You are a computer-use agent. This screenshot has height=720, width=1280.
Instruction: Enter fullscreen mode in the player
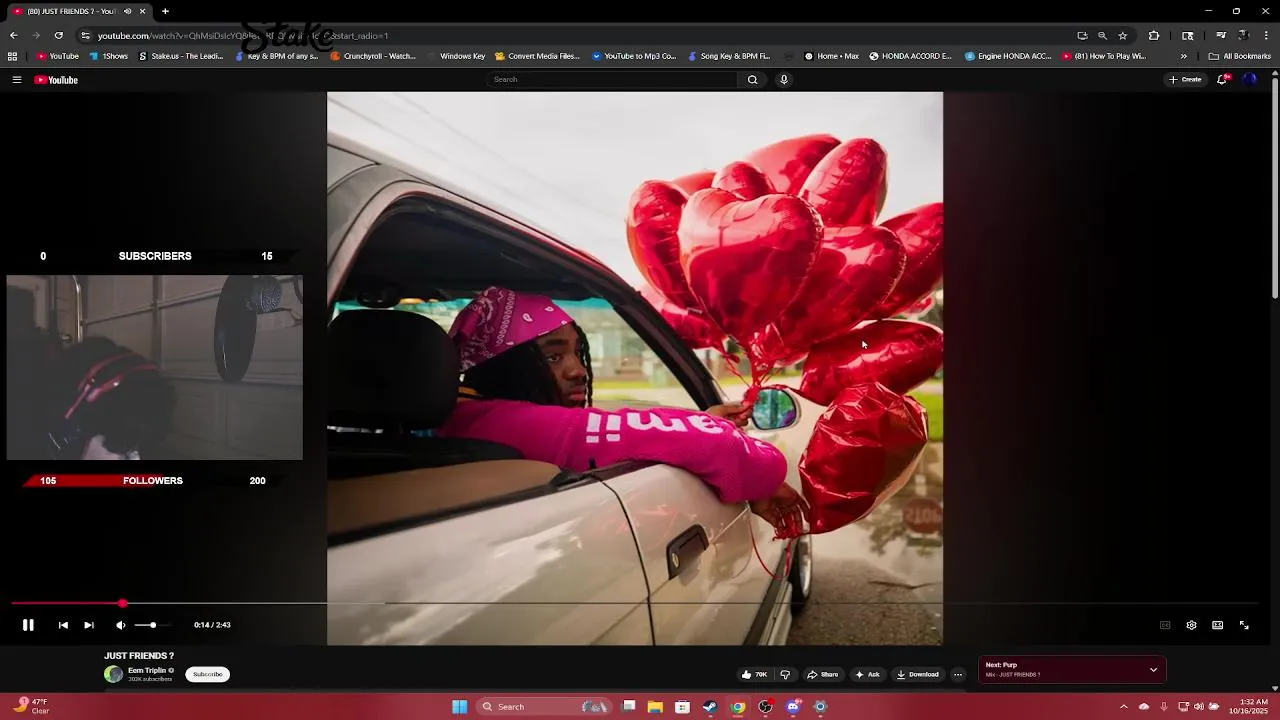(x=1244, y=625)
